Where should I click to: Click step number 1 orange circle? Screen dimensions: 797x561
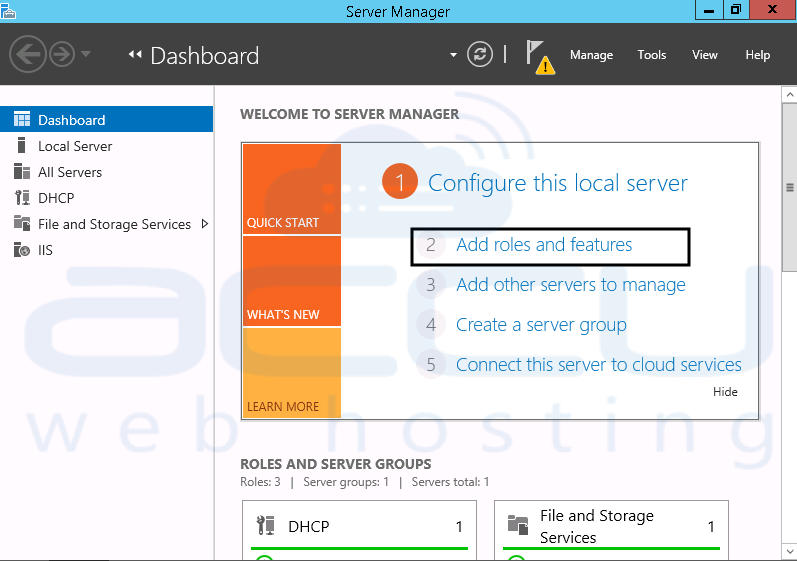[400, 181]
